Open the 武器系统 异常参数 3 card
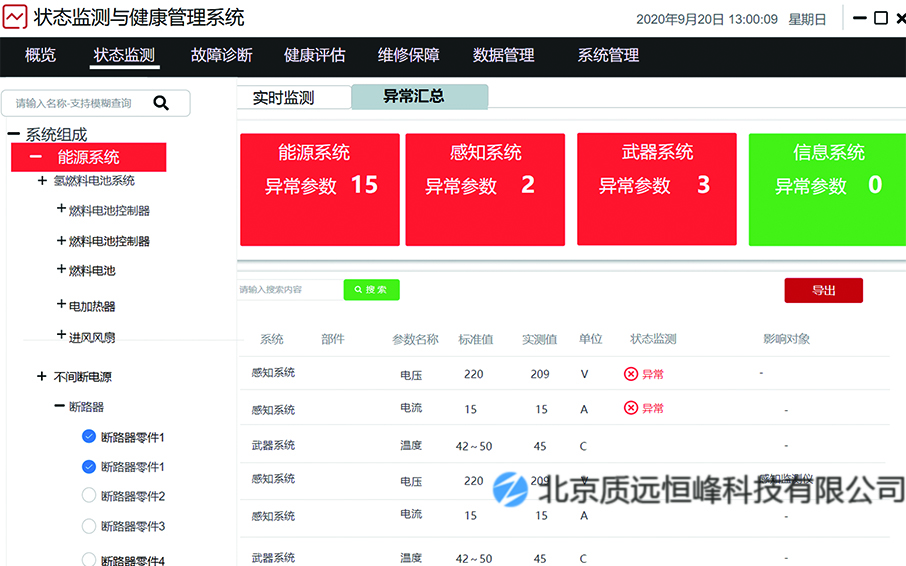Viewport: 906px width, 566px height. pyautogui.click(x=657, y=189)
